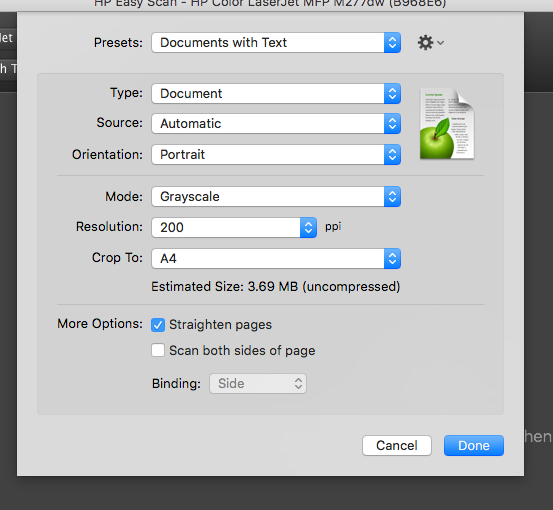This screenshot has width=553, height=510.
Task: Click the Orientation label
Action: click(x=108, y=154)
